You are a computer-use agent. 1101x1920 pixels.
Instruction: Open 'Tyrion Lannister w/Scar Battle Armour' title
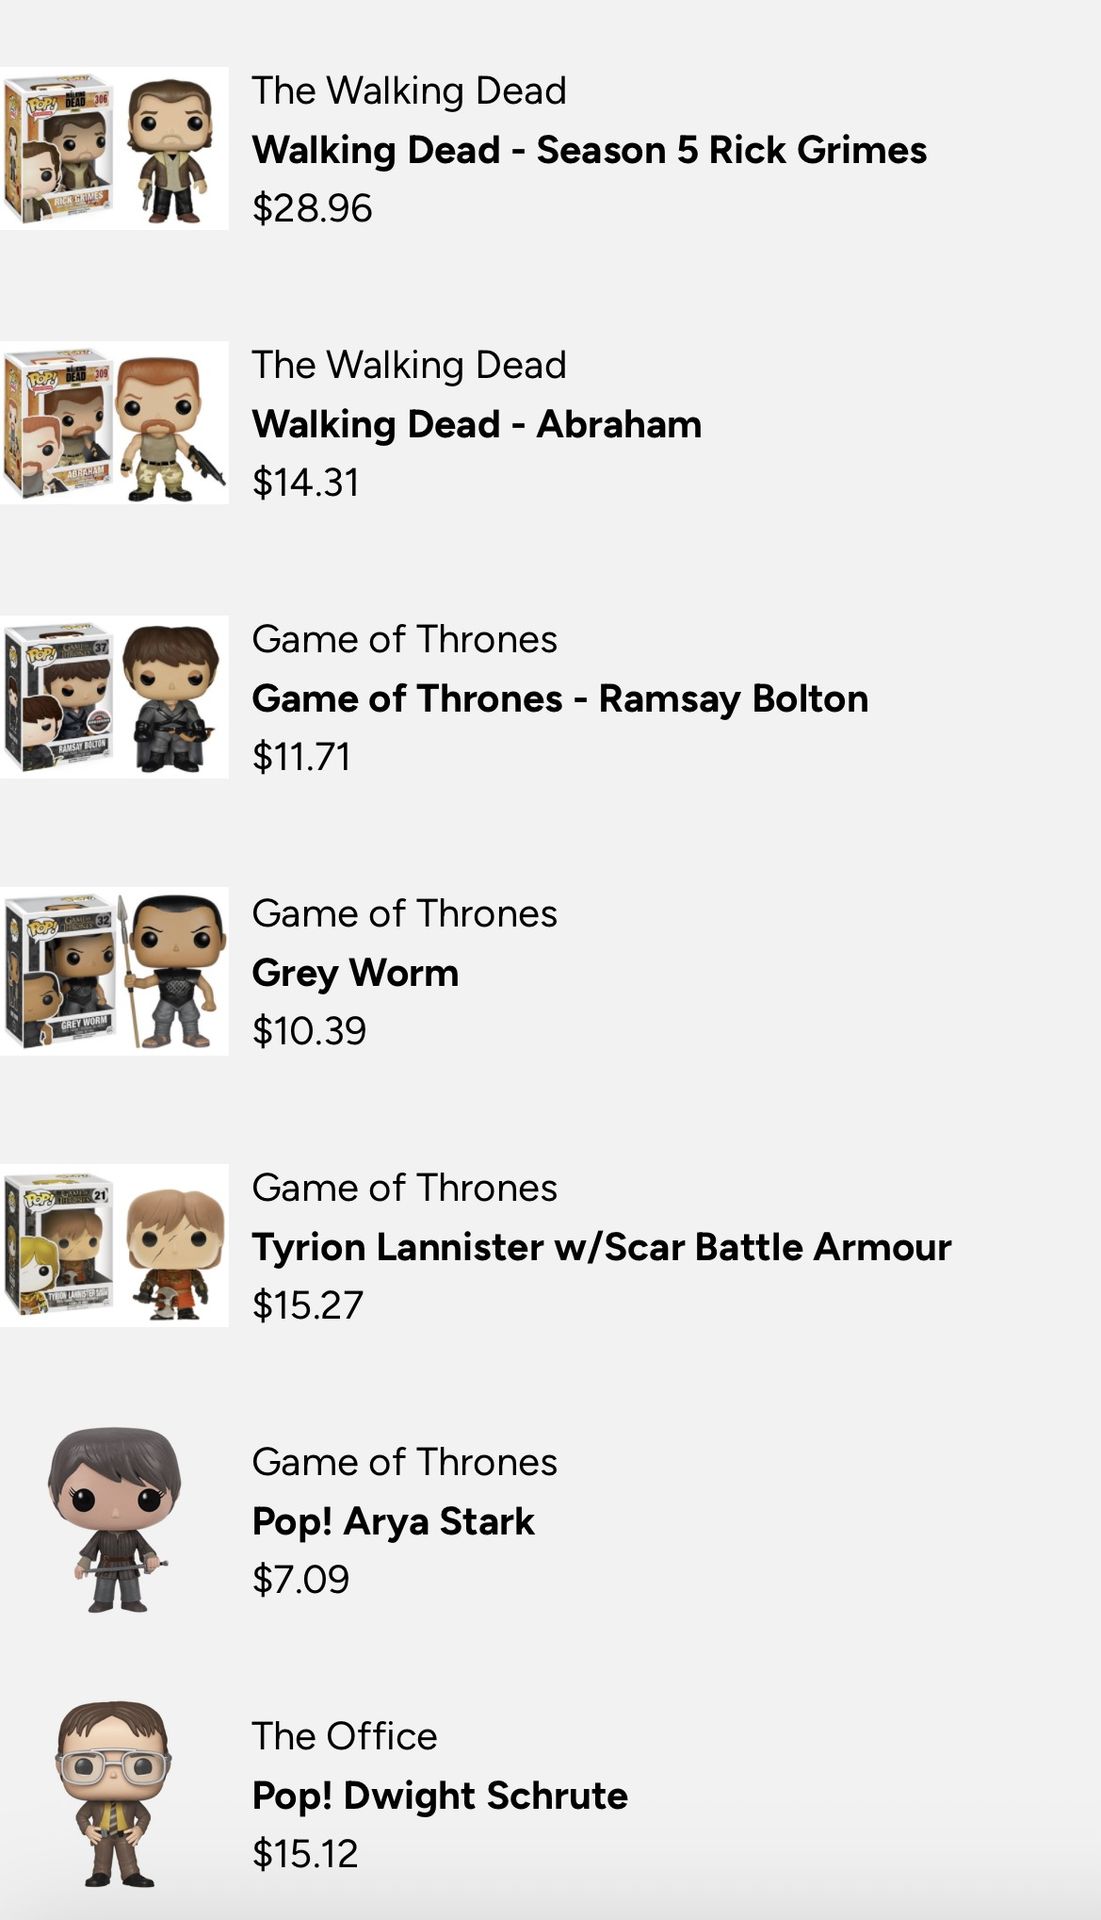601,1246
